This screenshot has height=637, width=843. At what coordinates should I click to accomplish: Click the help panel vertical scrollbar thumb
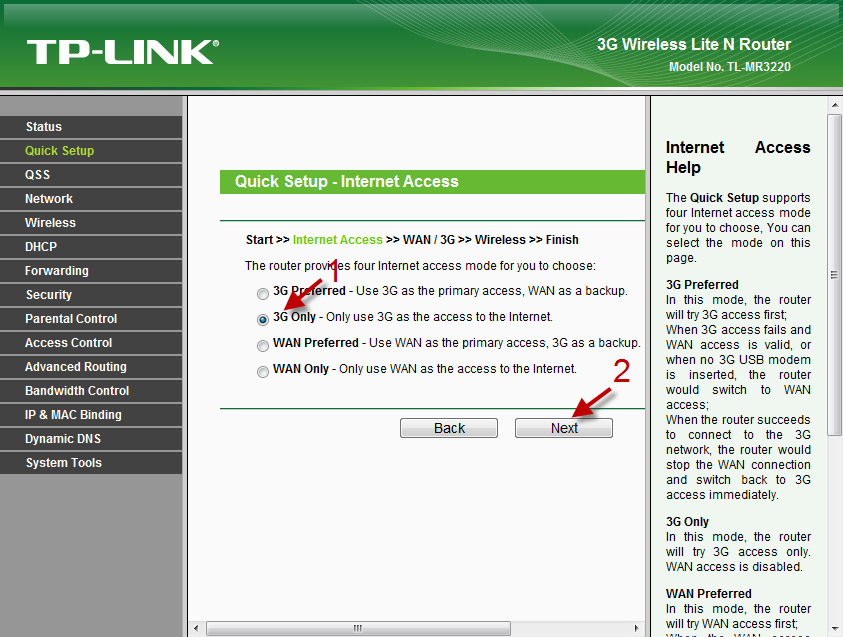tap(834, 275)
